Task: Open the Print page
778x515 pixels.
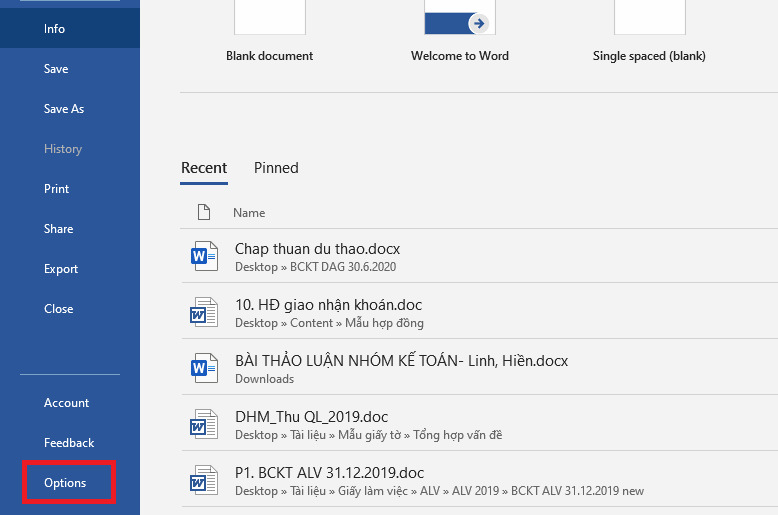Action: 57,189
